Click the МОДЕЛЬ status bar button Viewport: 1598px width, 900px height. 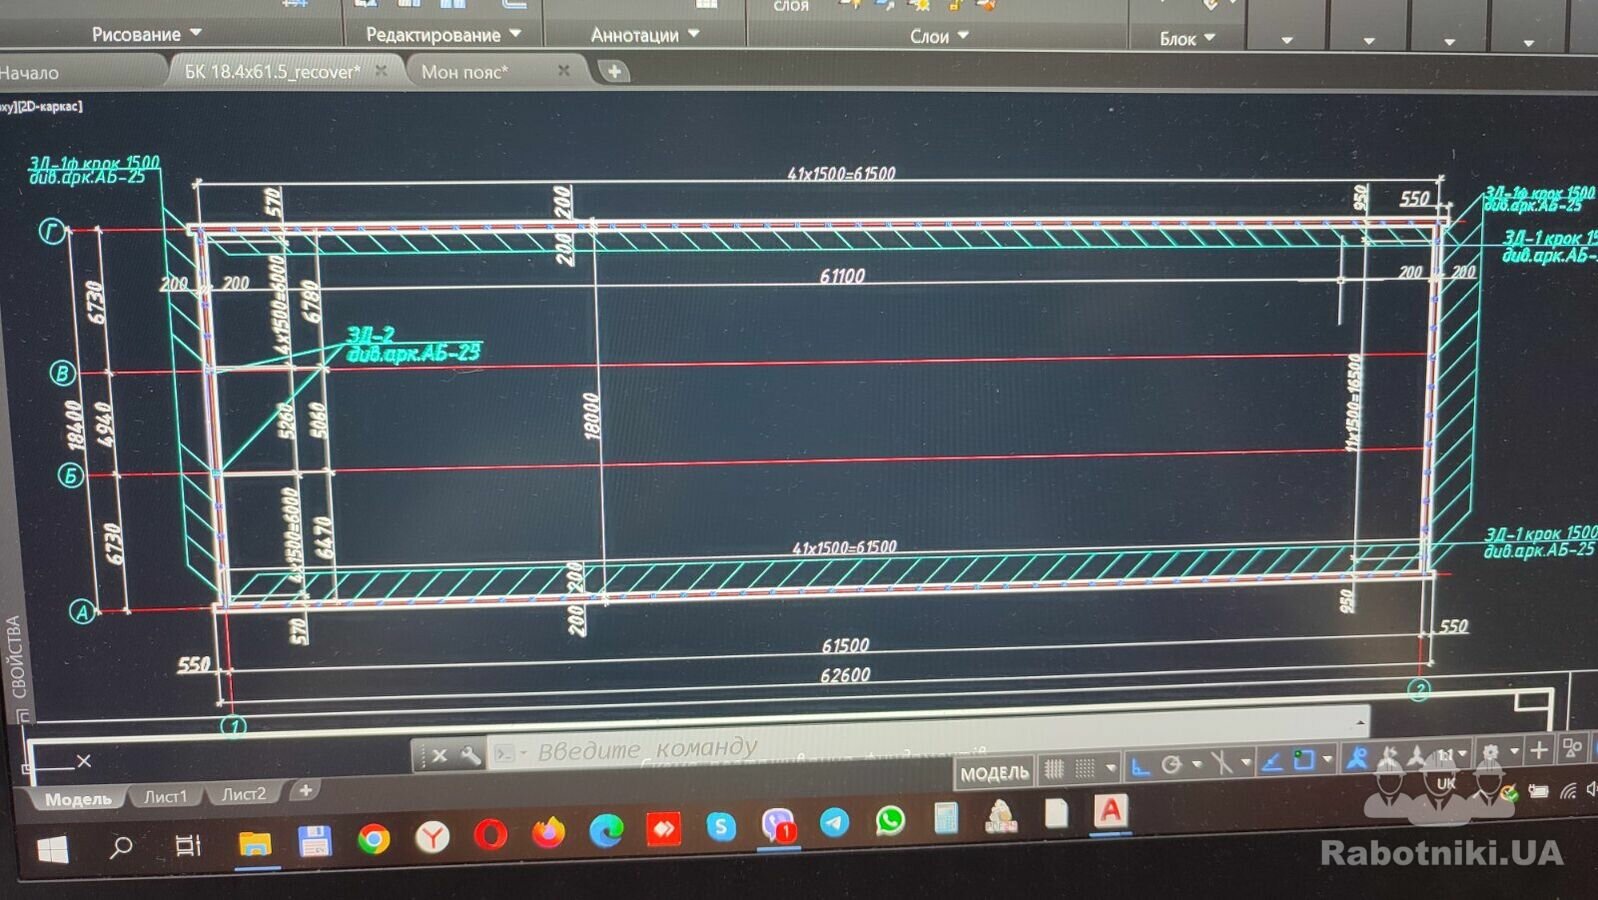[994, 773]
